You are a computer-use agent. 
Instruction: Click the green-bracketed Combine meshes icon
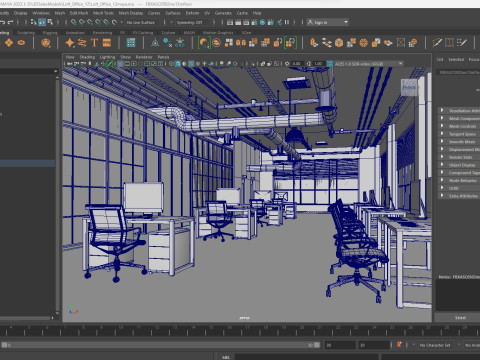coord(204,43)
